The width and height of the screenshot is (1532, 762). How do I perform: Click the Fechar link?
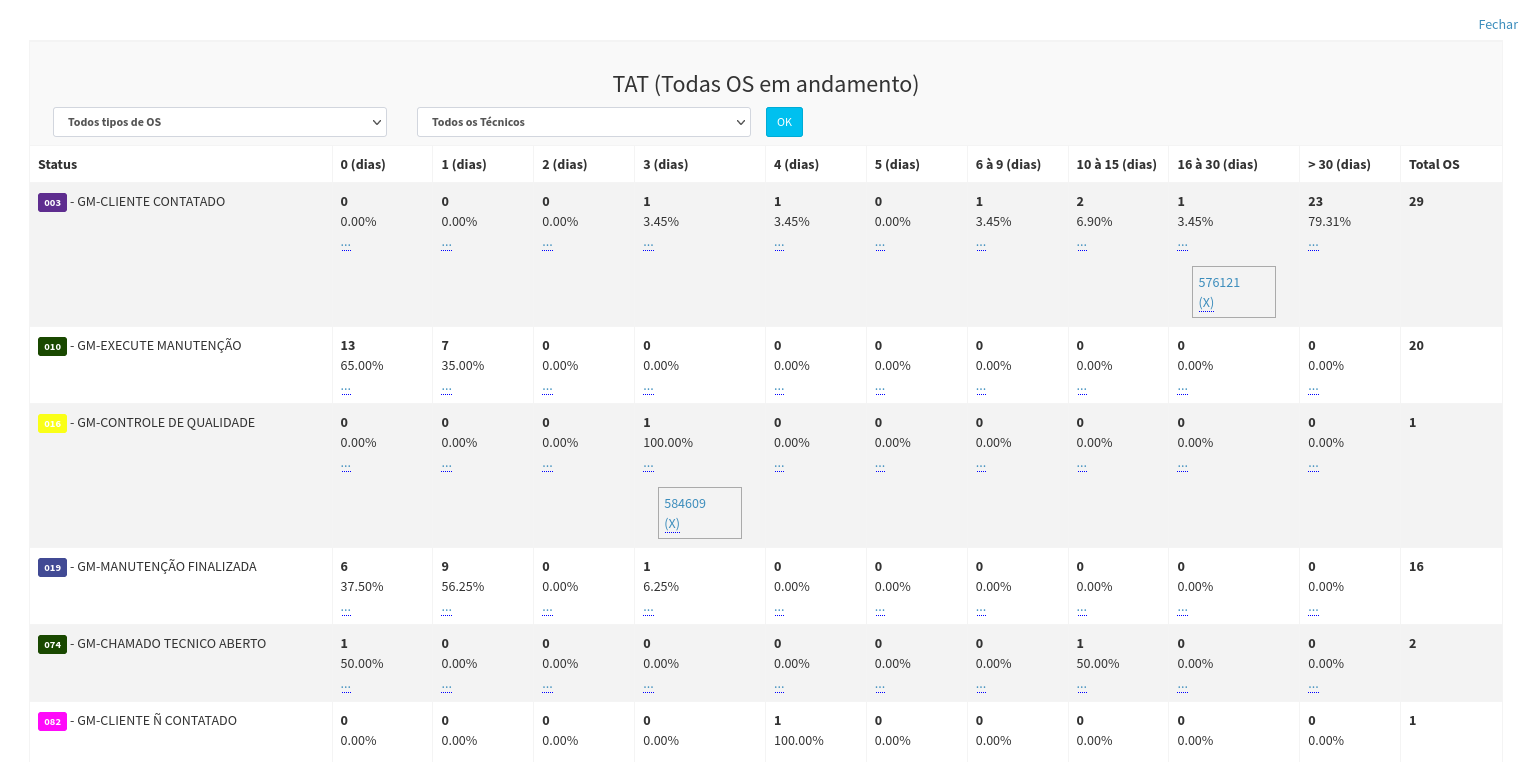point(1497,24)
